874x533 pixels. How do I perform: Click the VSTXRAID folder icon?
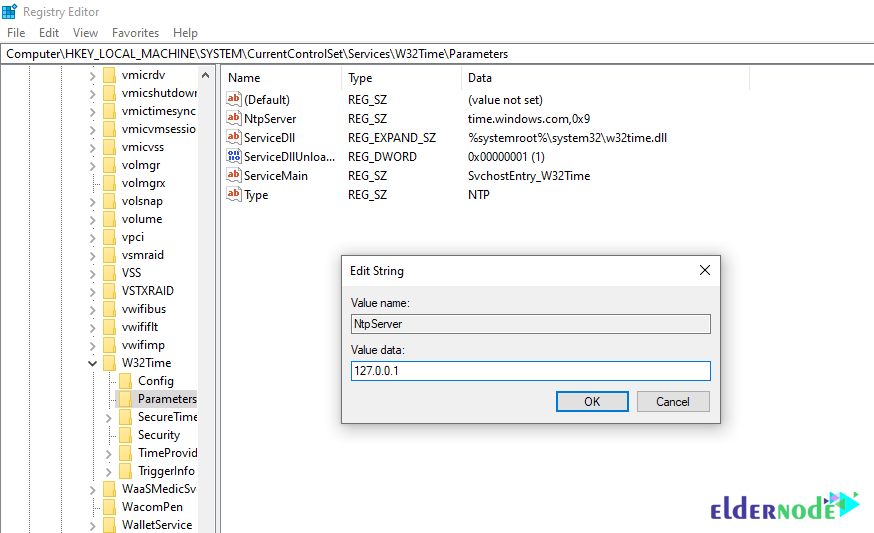pos(110,291)
